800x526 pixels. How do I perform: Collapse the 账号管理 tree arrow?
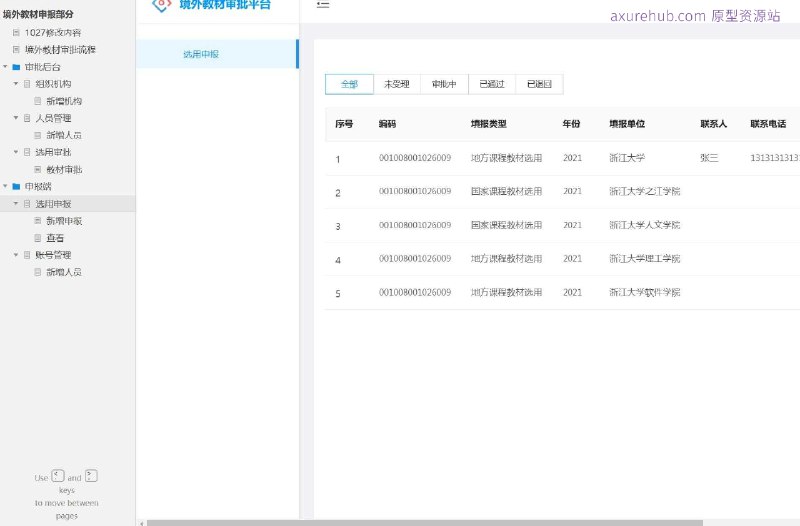tap(16, 255)
